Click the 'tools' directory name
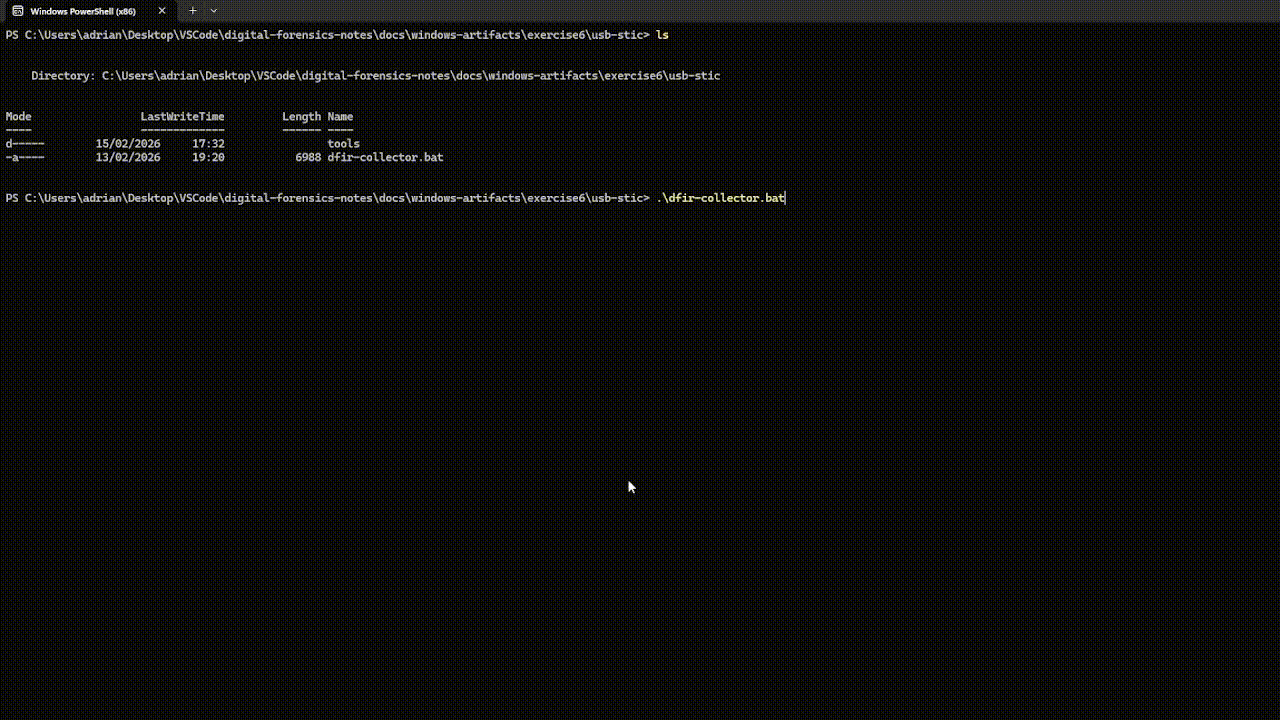The height and width of the screenshot is (720, 1280). point(343,144)
